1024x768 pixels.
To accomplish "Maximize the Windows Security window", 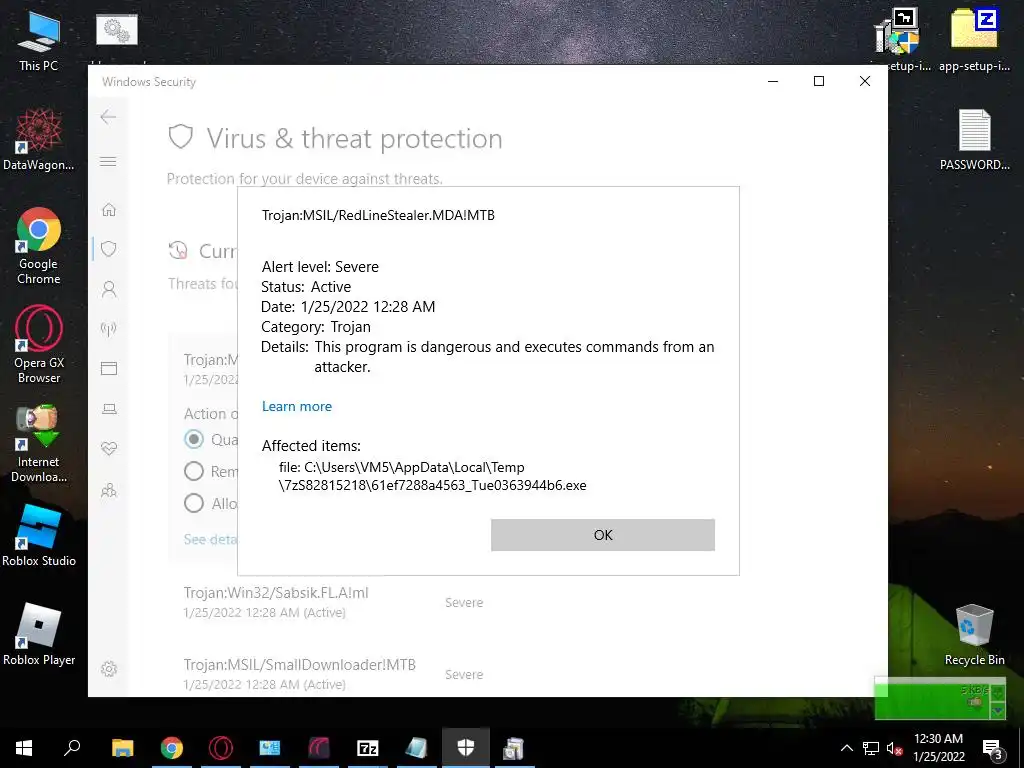I will 819,81.
